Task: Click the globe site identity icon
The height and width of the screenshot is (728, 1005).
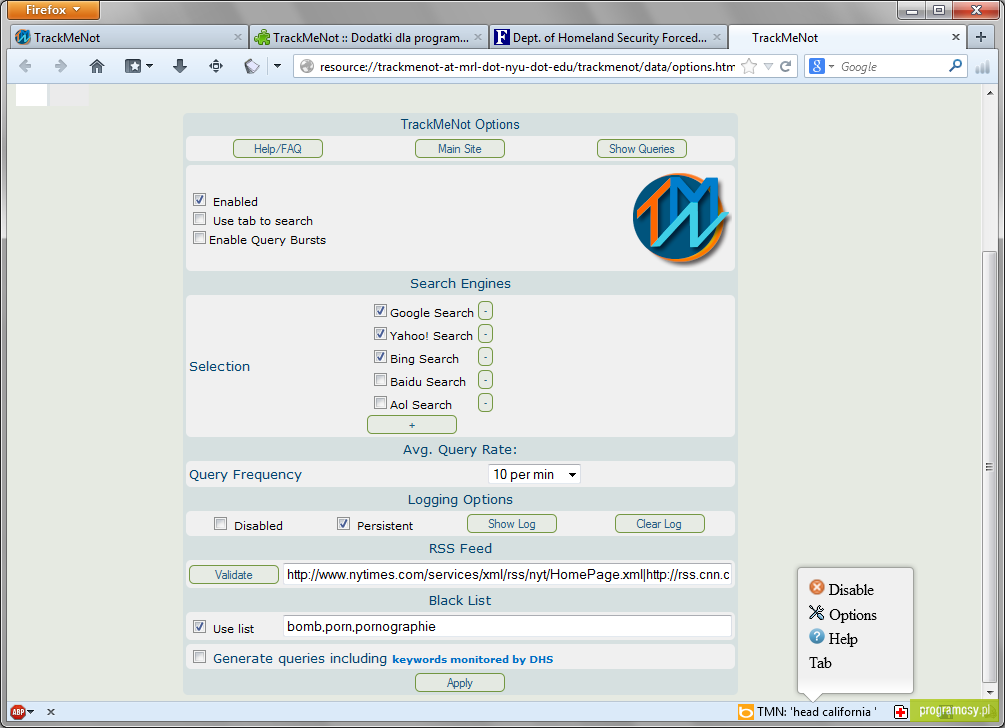Action: coord(307,66)
